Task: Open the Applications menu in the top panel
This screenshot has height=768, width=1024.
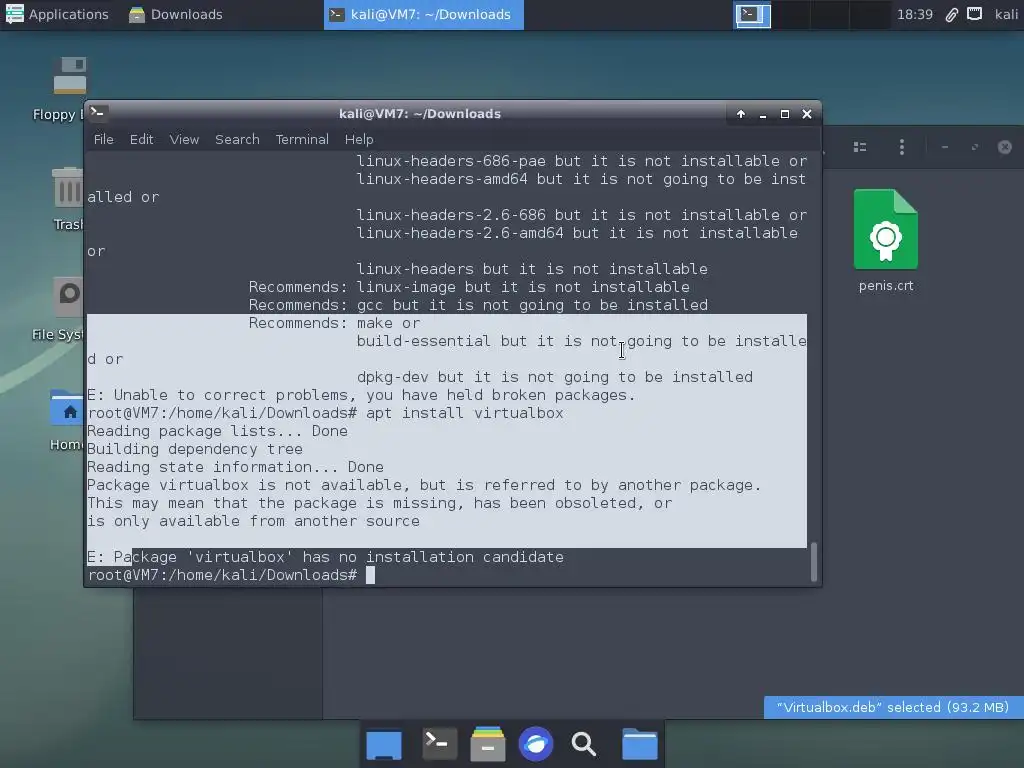Action: (57, 14)
